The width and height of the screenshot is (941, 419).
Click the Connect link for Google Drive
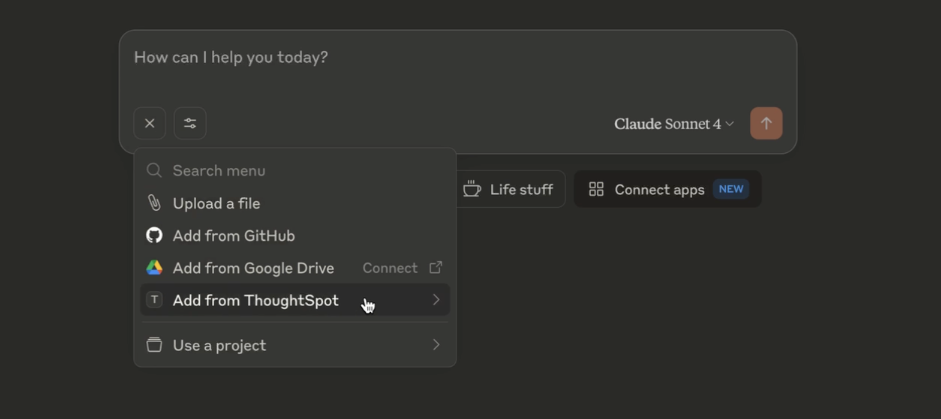[390, 268]
